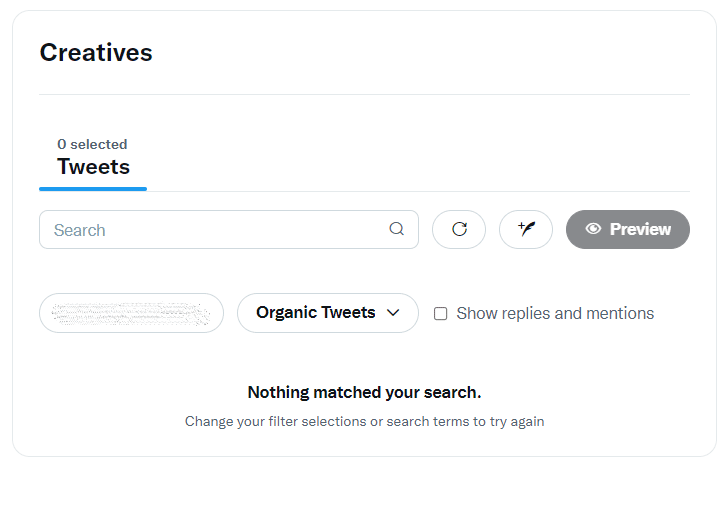Focus the Search input field
This screenshot has height=509, width=726.
[229, 229]
